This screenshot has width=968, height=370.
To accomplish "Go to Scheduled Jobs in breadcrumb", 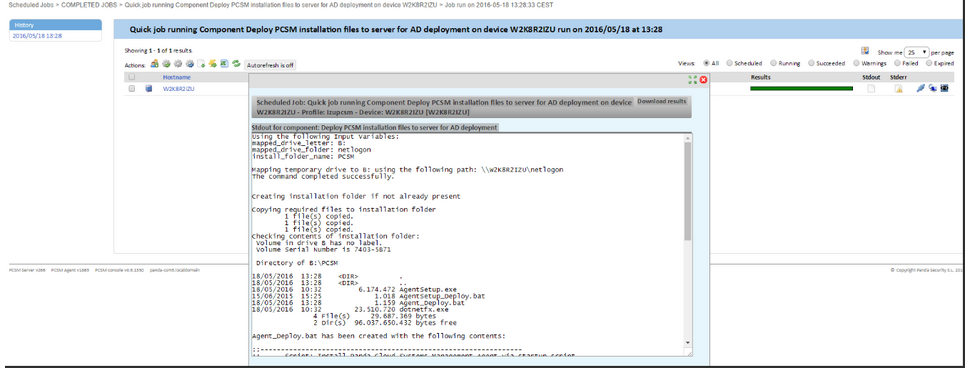I will click(x=31, y=5).
